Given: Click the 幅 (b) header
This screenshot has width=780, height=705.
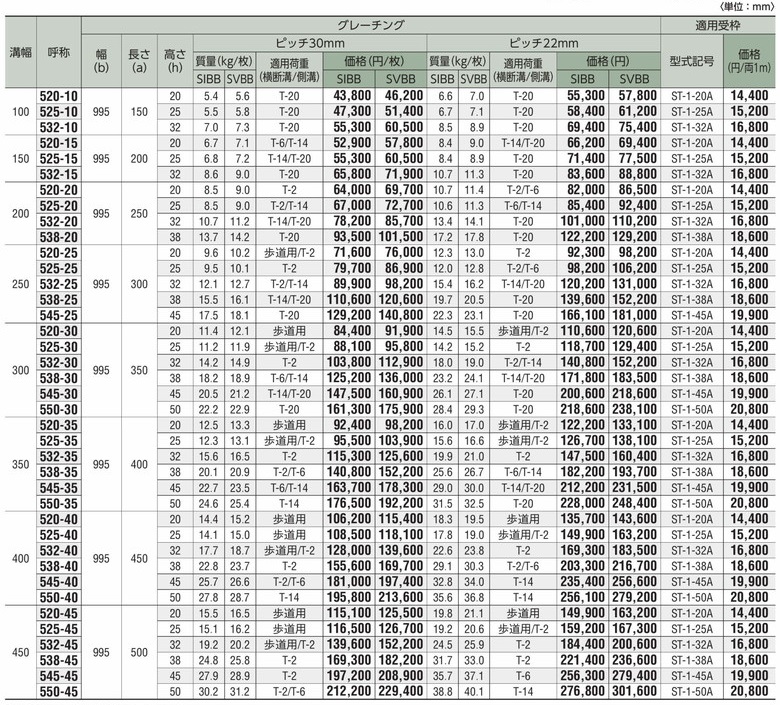Looking at the screenshot, I should 101,61.
